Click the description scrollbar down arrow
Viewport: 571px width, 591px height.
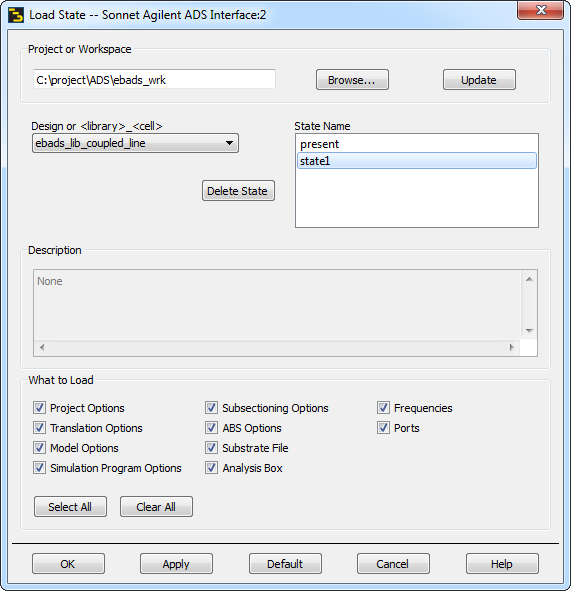click(529, 331)
